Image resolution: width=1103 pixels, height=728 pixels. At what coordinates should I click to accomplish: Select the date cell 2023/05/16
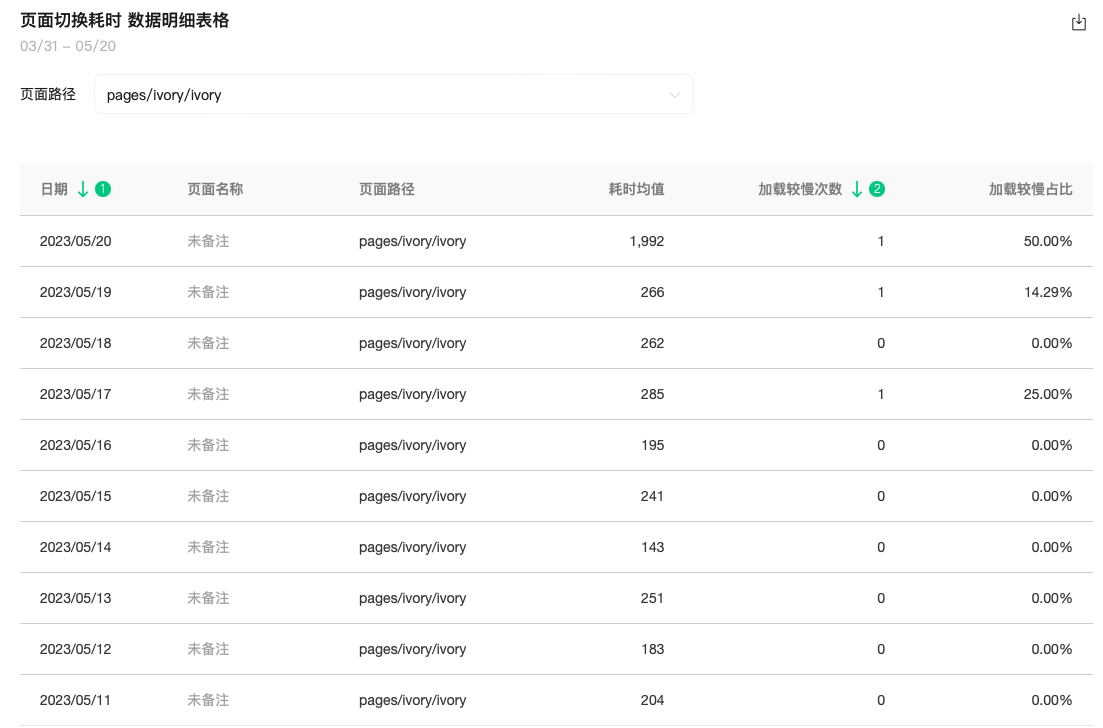coord(75,445)
